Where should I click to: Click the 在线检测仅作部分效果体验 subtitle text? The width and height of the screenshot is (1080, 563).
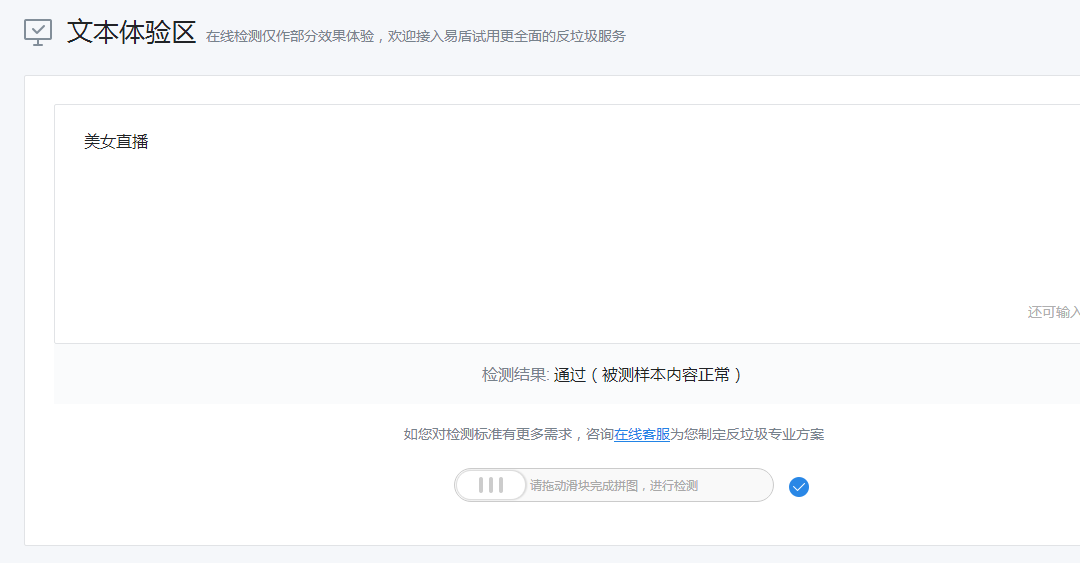click(290, 37)
